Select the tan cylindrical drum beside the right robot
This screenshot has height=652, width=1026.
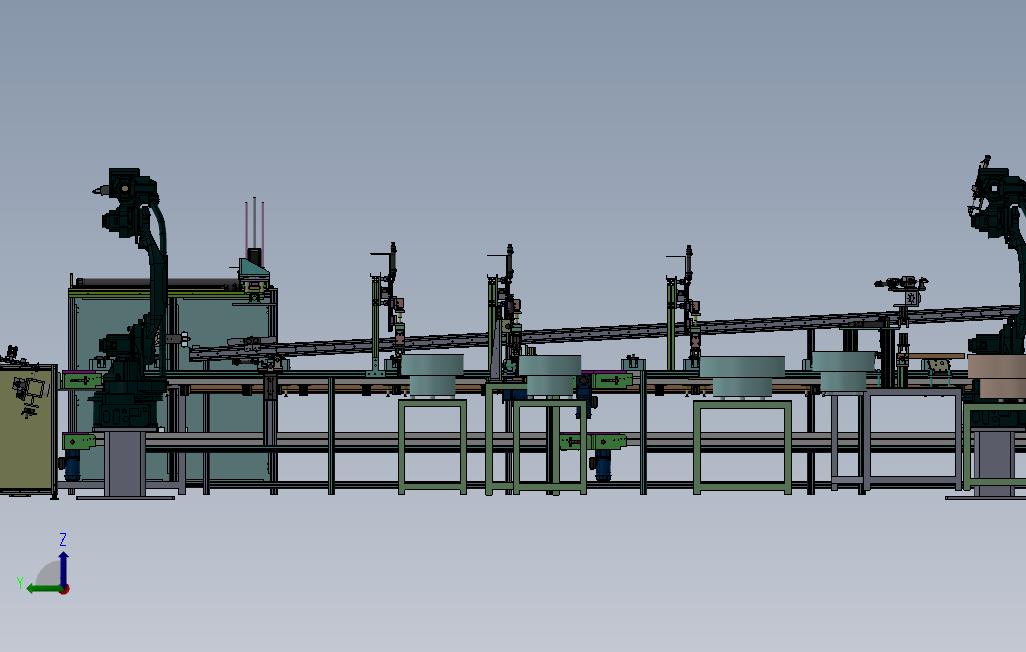pyautogui.click(x=997, y=375)
